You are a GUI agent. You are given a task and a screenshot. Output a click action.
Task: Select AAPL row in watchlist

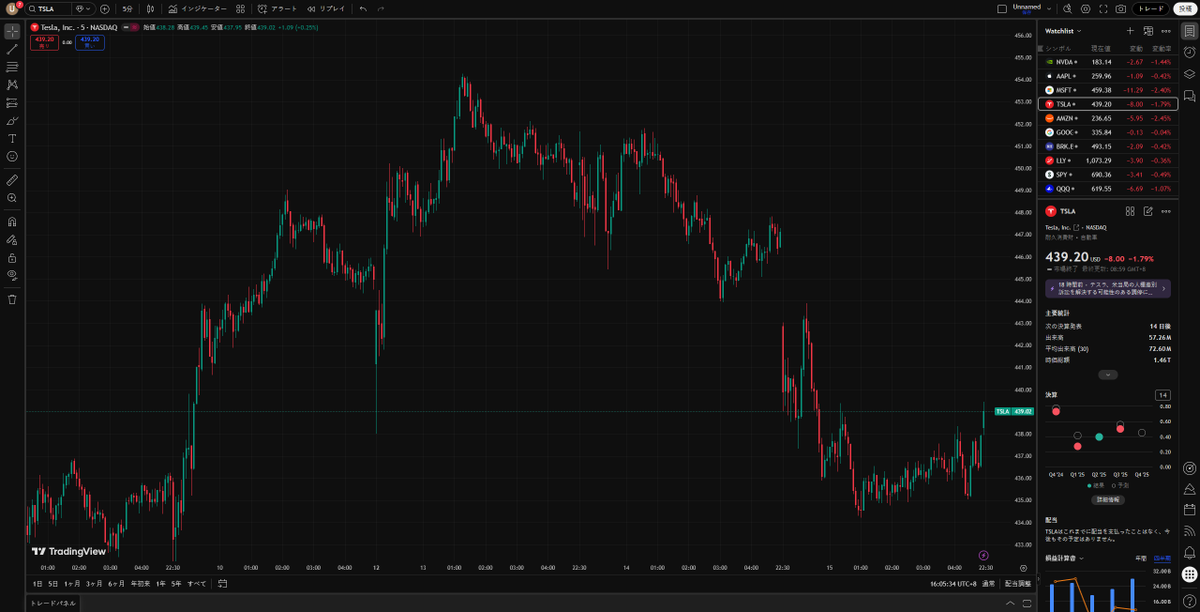pyautogui.click(x=1107, y=76)
